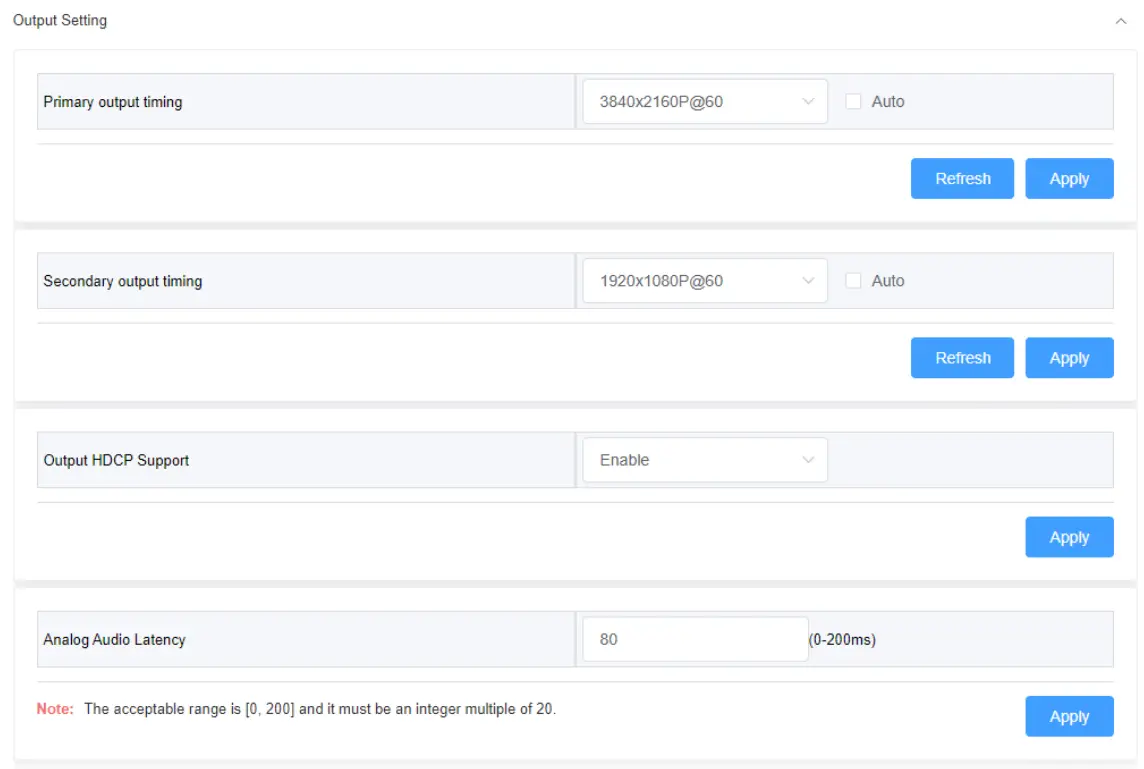Click the Primary output timing label
The height and width of the screenshot is (769, 1144).
[113, 102]
